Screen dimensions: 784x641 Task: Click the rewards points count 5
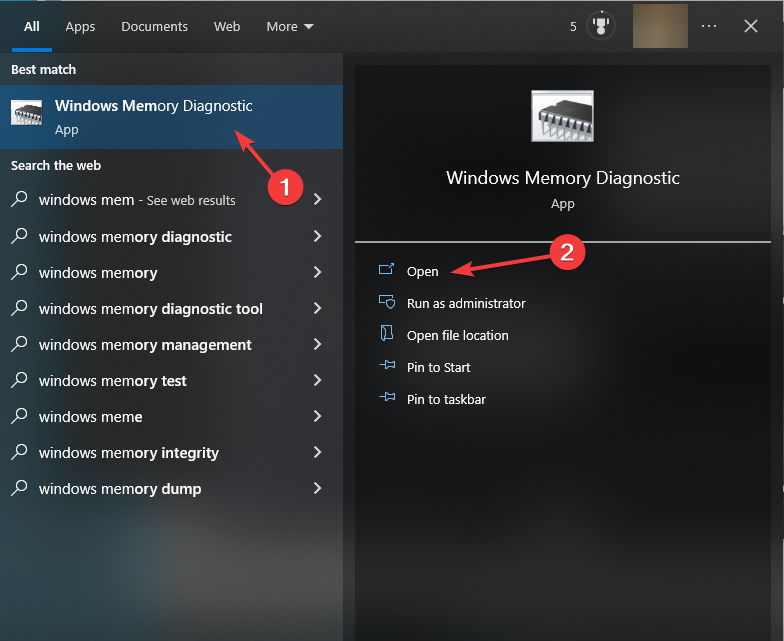click(573, 26)
